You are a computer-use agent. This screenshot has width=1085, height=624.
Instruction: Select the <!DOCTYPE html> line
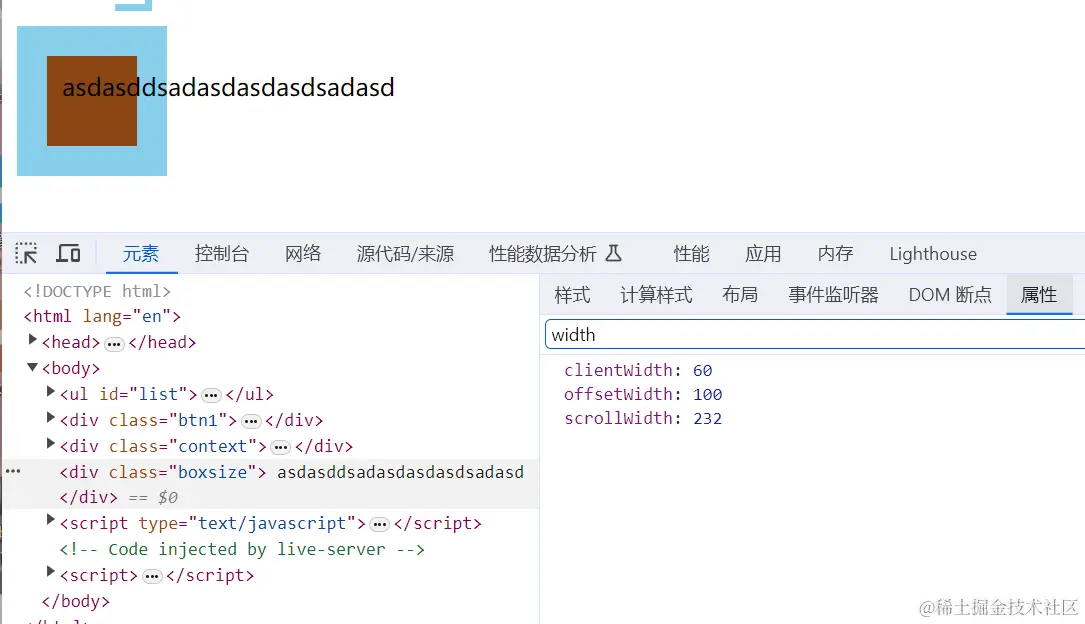pos(97,292)
